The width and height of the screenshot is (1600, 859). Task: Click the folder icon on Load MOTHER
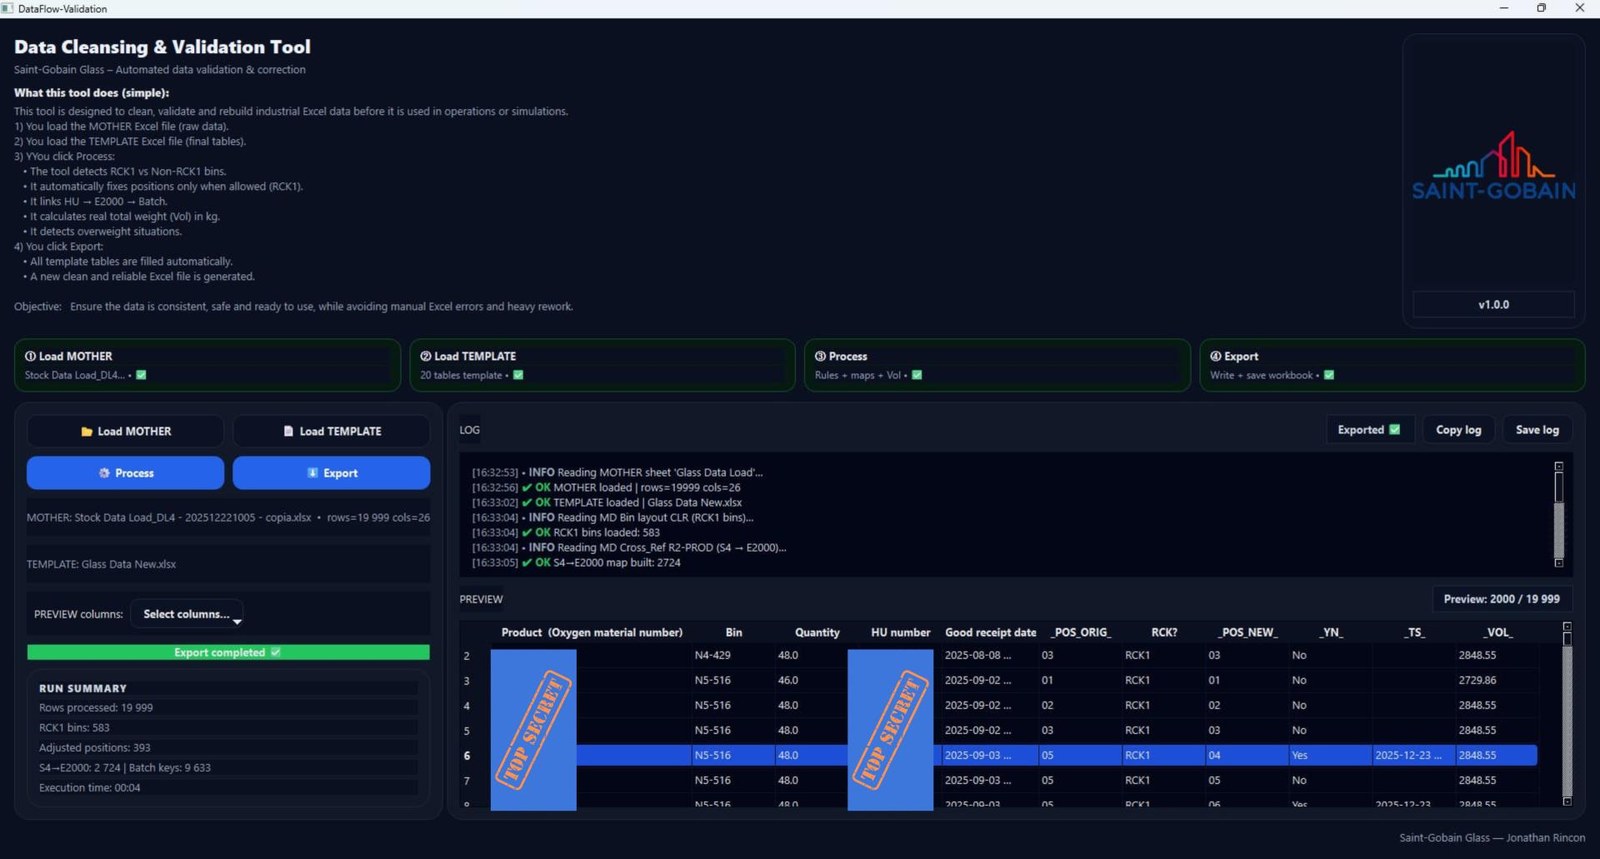tap(87, 432)
